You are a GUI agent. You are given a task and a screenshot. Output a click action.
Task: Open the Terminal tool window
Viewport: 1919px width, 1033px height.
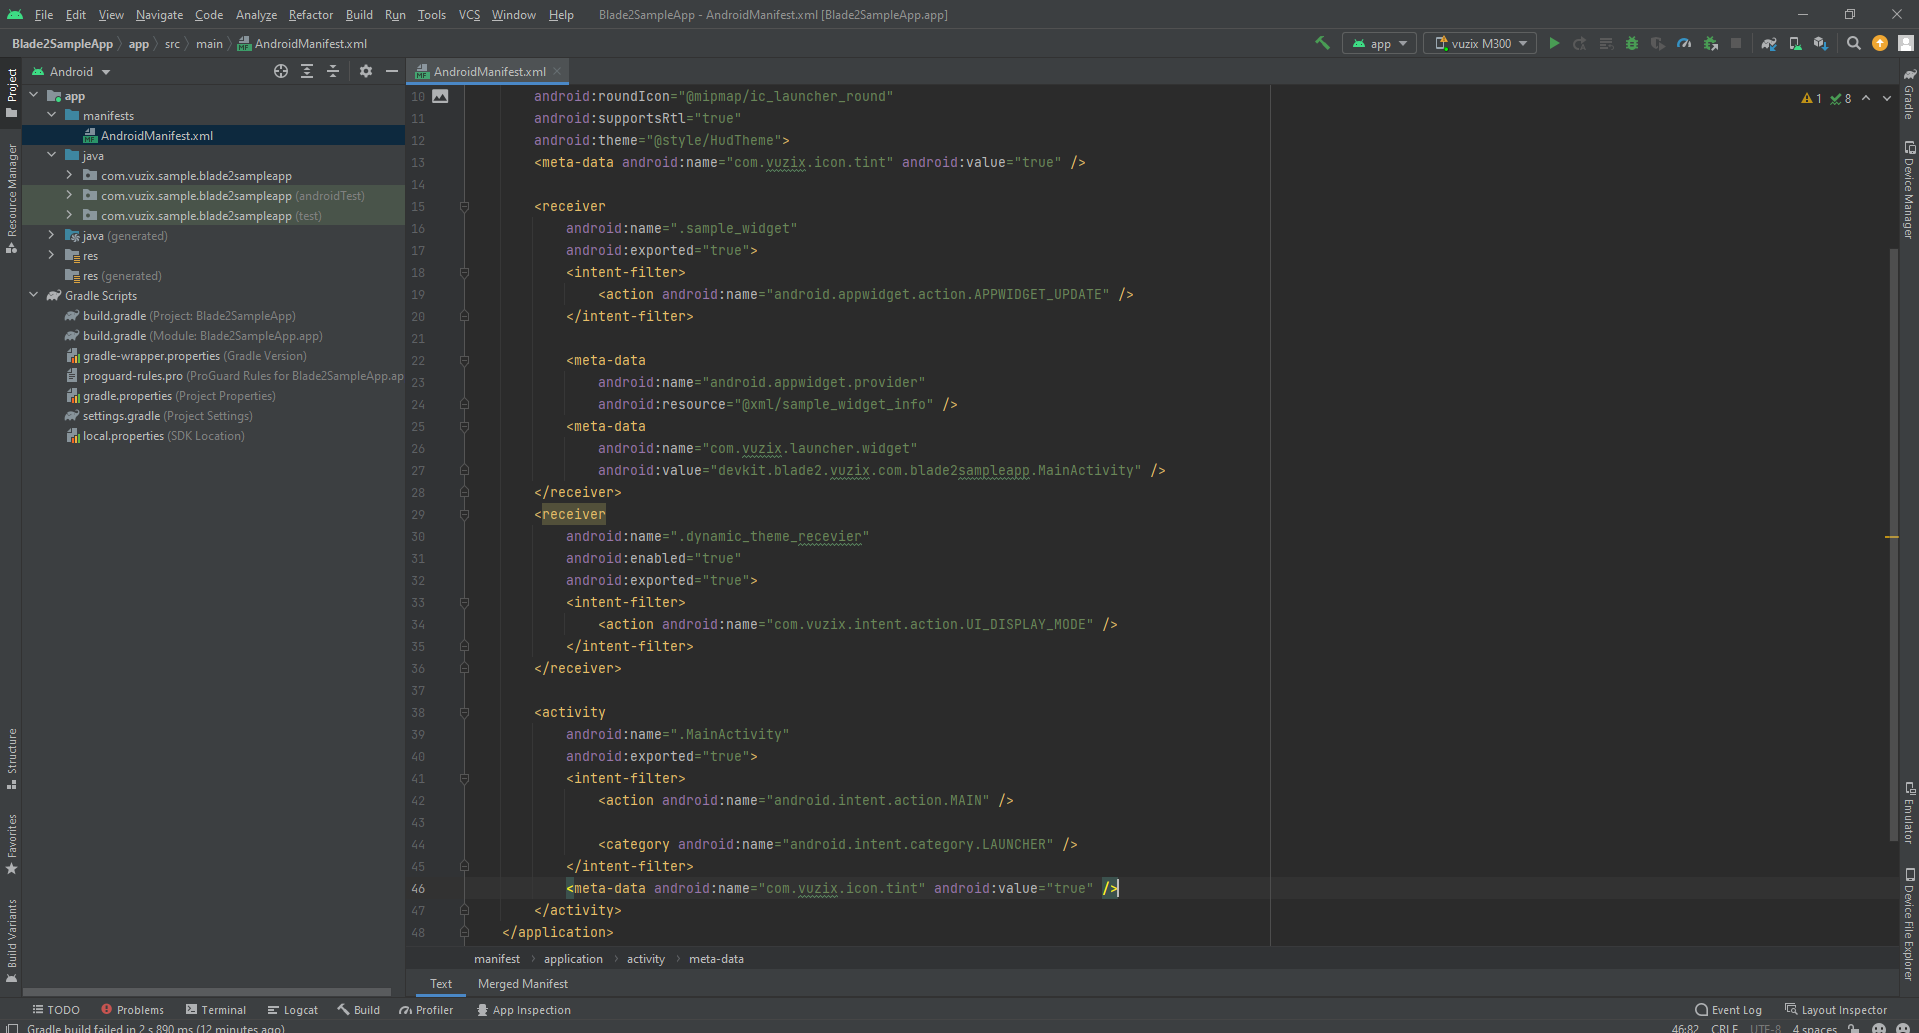pyautogui.click(x=216, y=1010)
